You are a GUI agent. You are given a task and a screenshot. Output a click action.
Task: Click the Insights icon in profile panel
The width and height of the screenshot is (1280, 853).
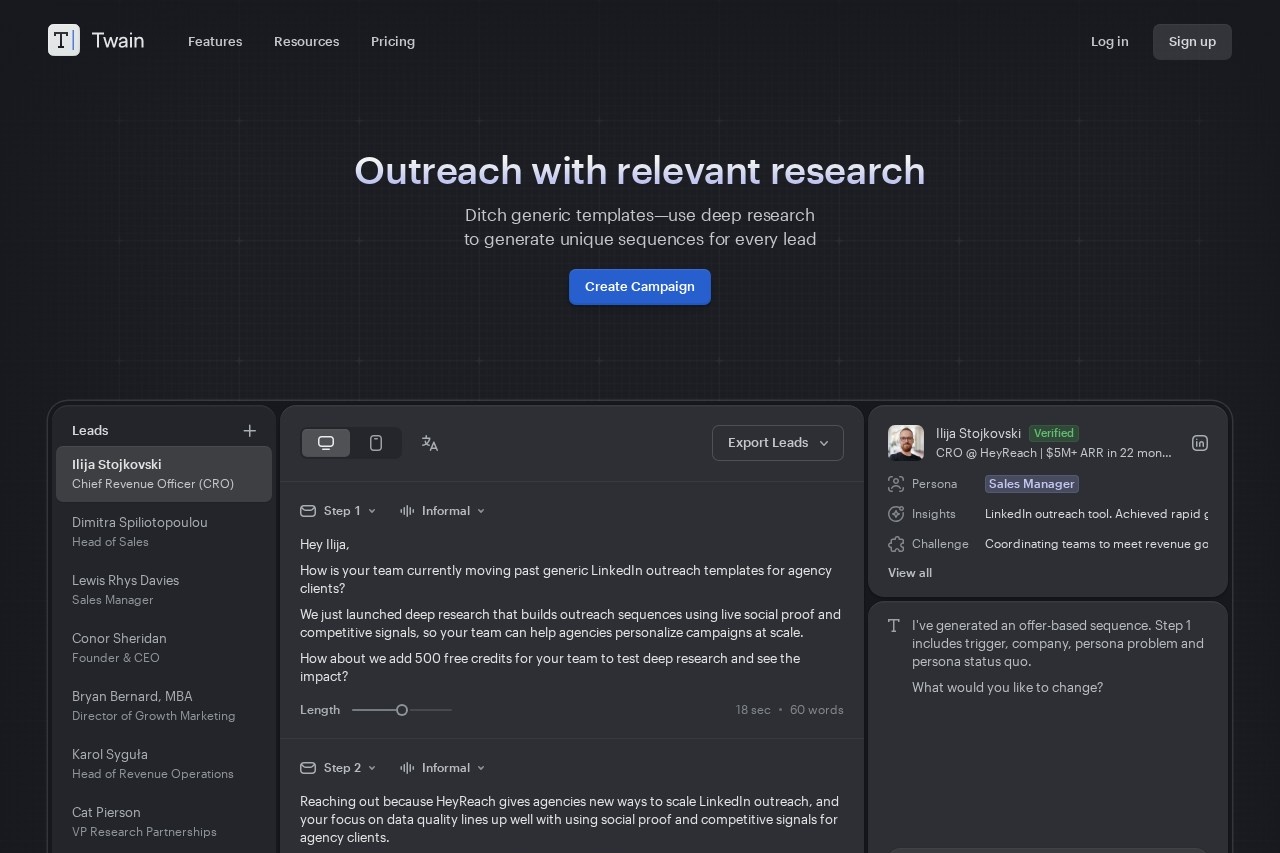[896, 514]
